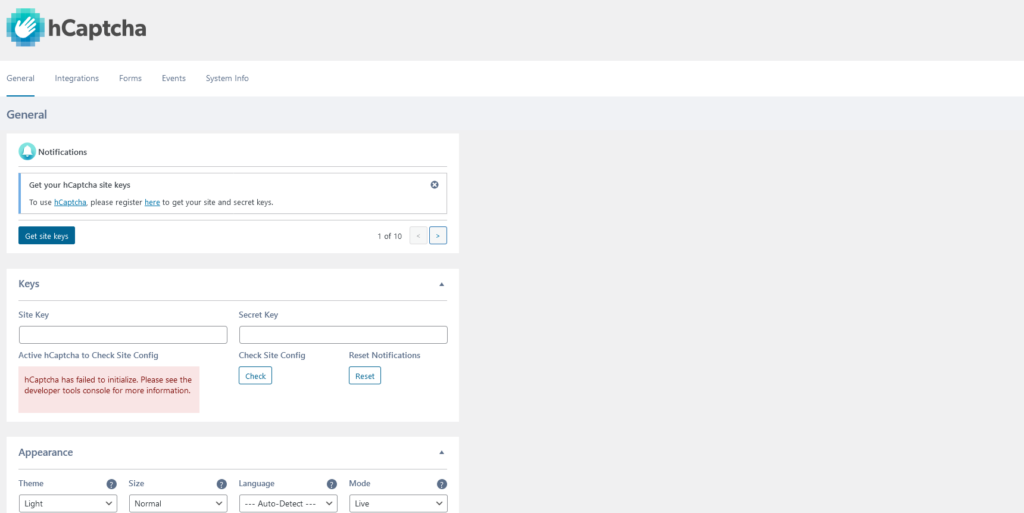Open the Mode dropdown set to Live

click(398, 504)
